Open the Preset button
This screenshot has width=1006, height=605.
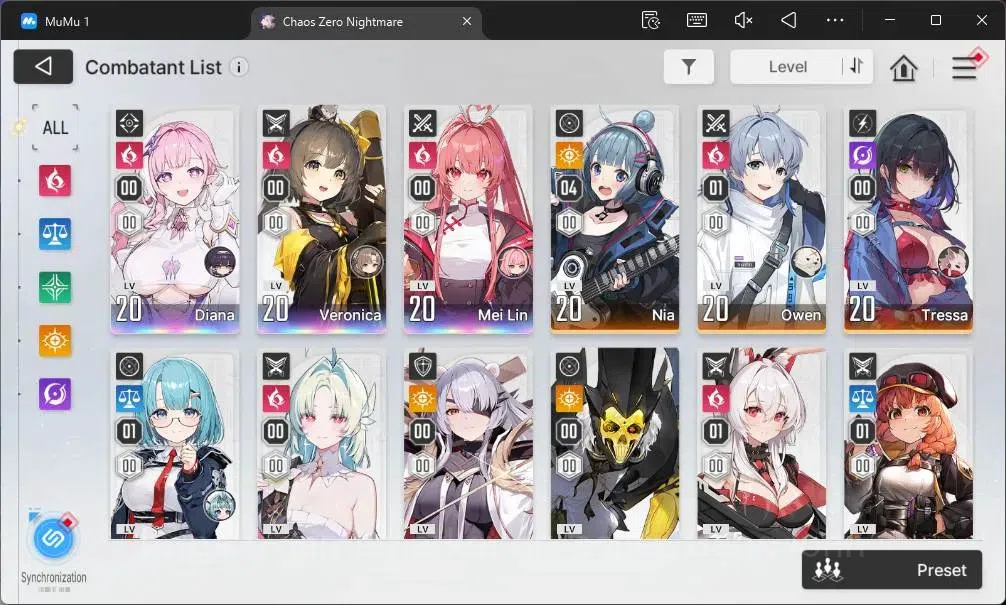click(x=892, y=570)
